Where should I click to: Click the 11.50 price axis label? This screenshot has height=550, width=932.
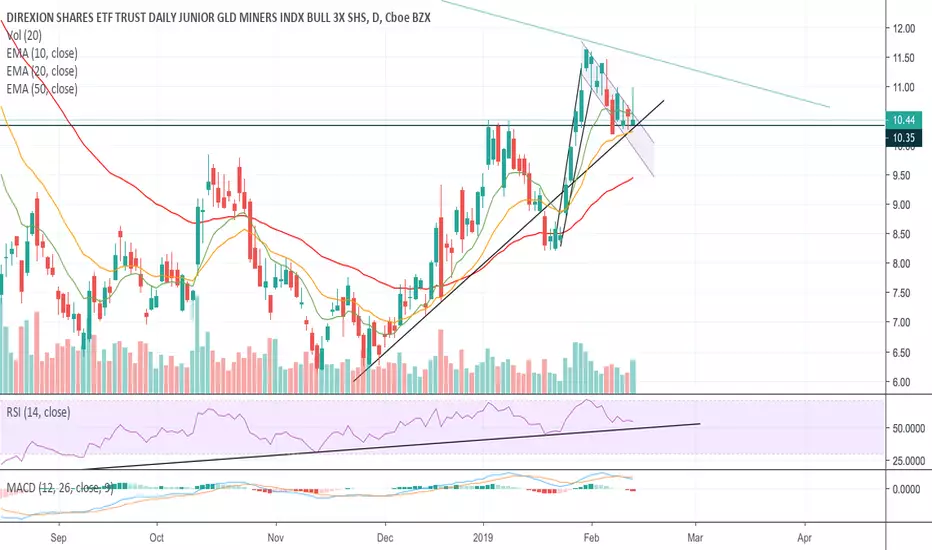(903, 58)
